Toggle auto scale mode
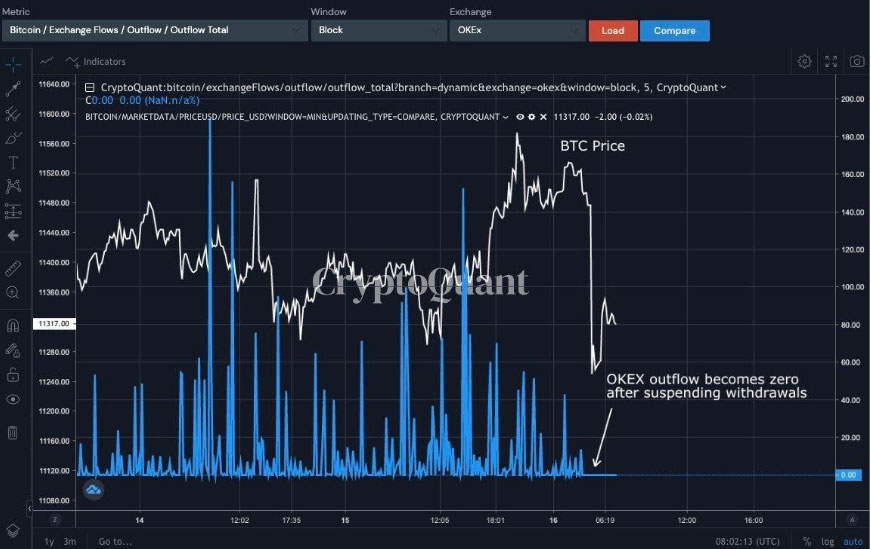Viewport: 871px width, 549px height. (853, 541)
